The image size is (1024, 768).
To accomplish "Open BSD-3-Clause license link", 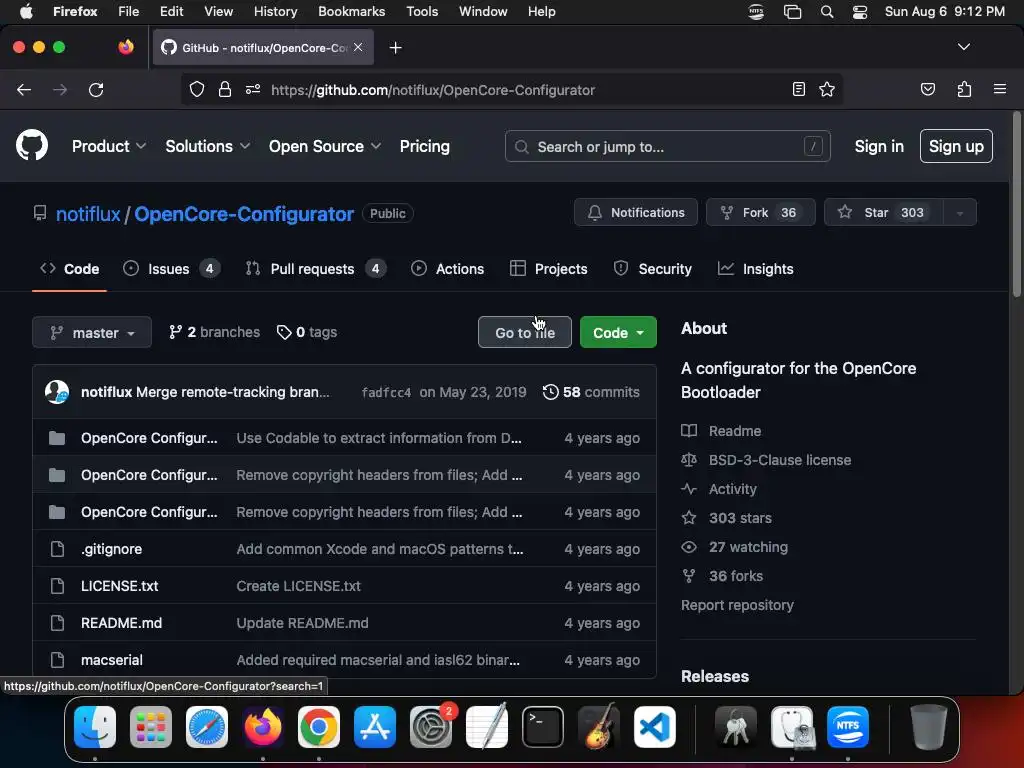I will click(x=780, y=460).
